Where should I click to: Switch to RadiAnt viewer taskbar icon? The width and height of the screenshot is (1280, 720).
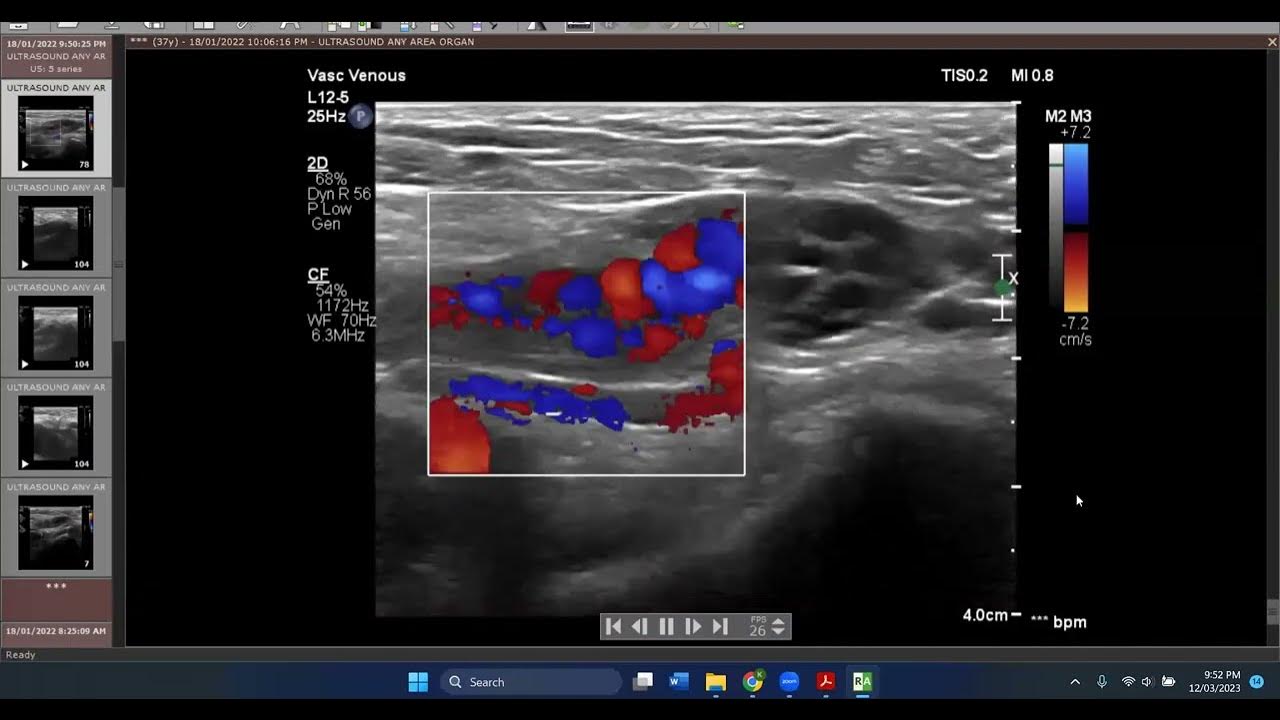coord(862,682)
